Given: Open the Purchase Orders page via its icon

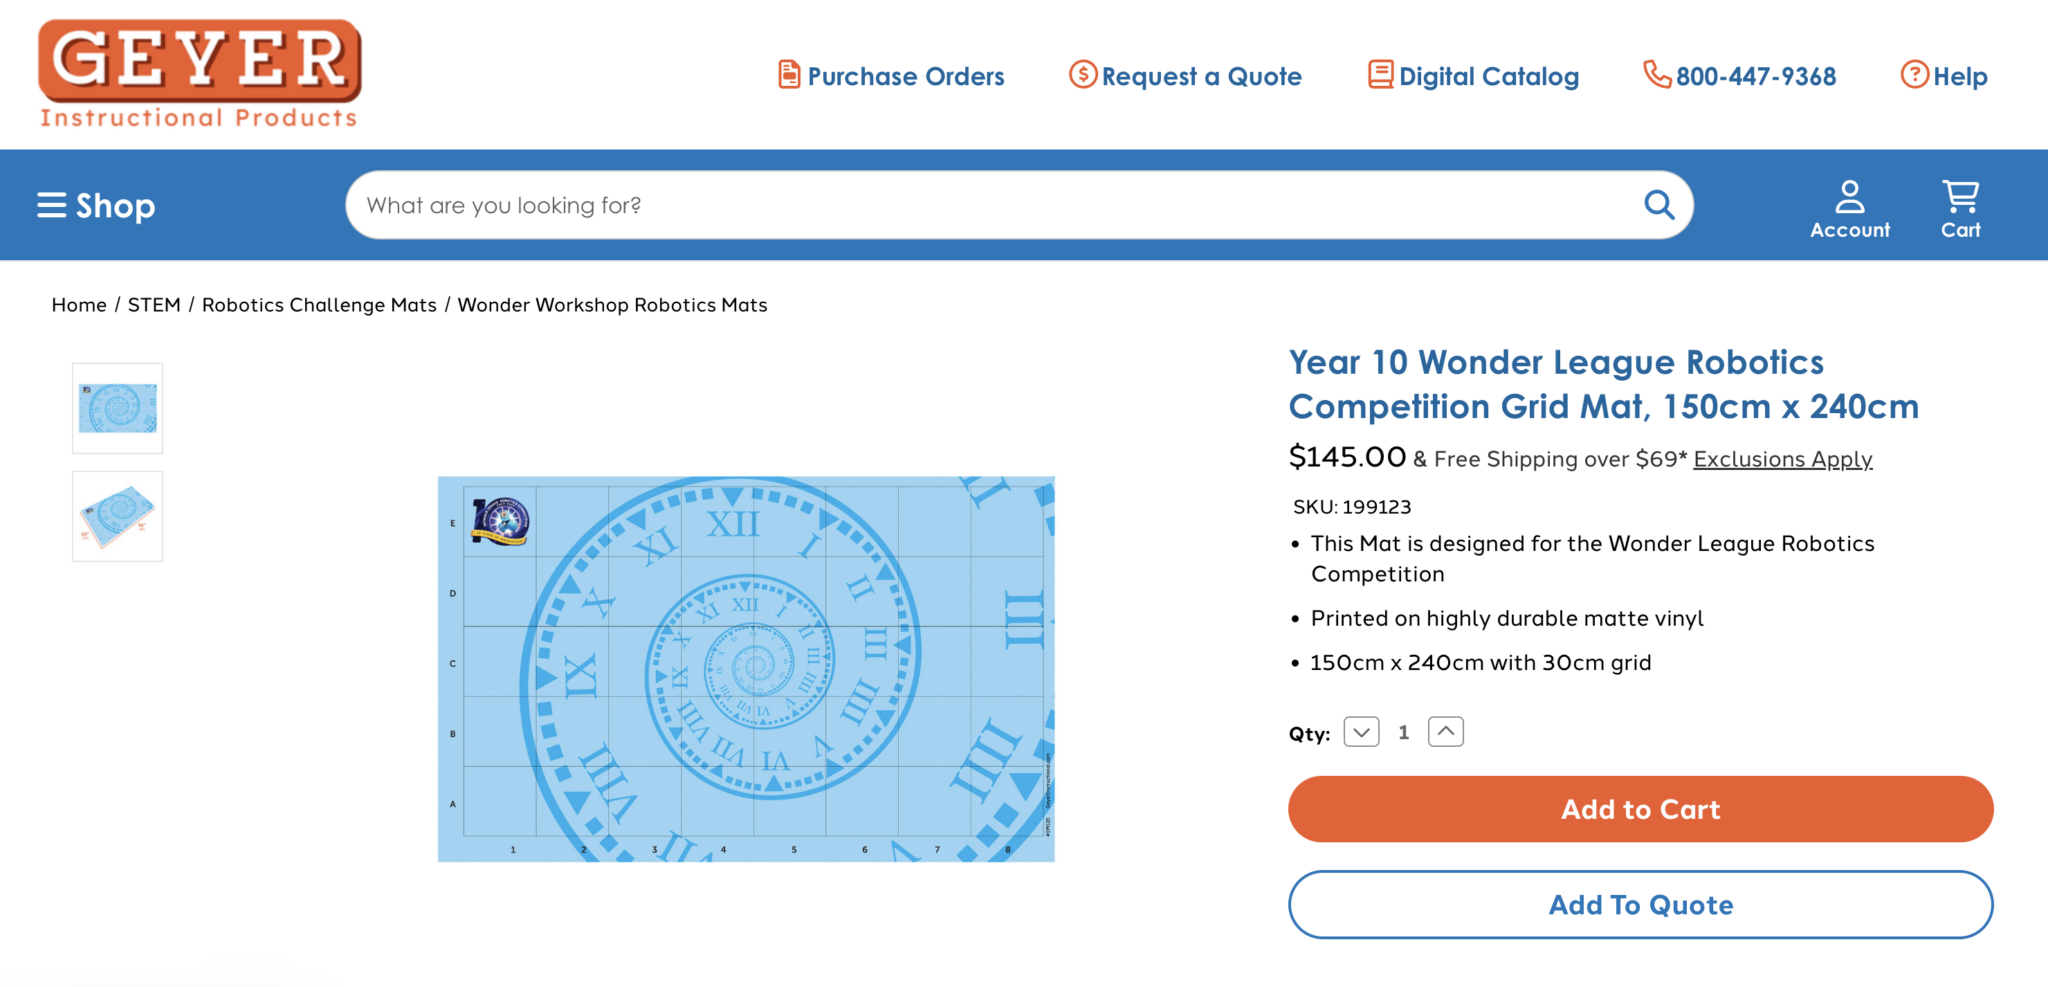Looking at the screenshot, I should coord(789,75).
